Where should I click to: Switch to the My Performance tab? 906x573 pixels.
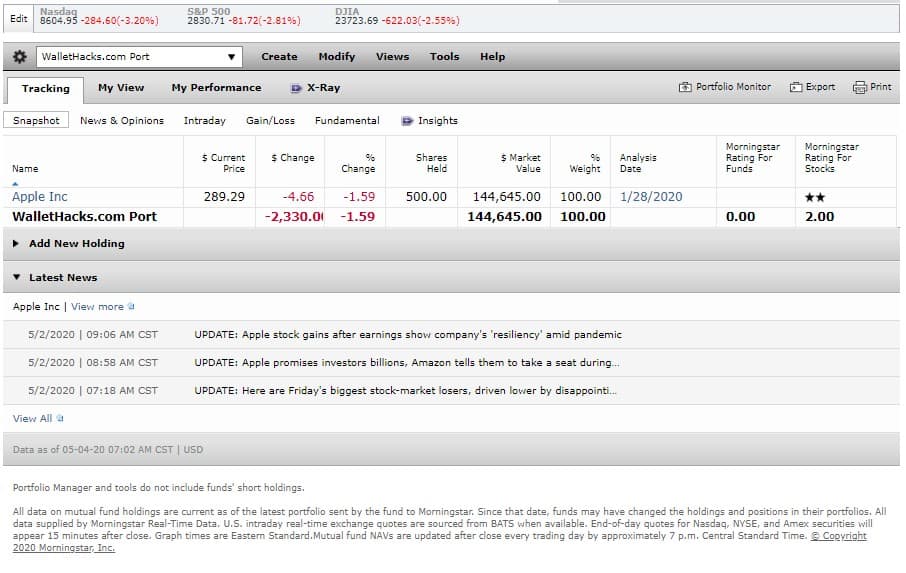coord(216,88)
